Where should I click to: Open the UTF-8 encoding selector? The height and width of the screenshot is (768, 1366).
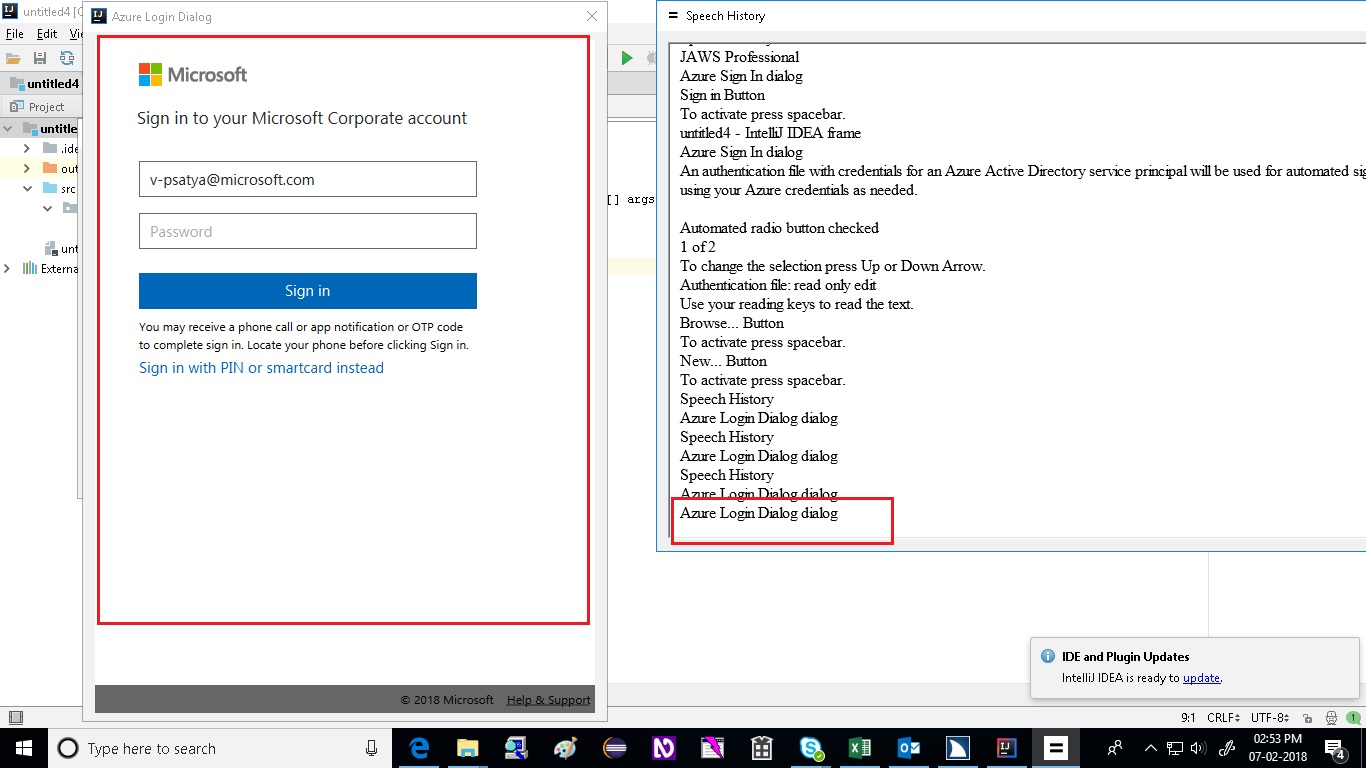click(x=1271, y=717)
